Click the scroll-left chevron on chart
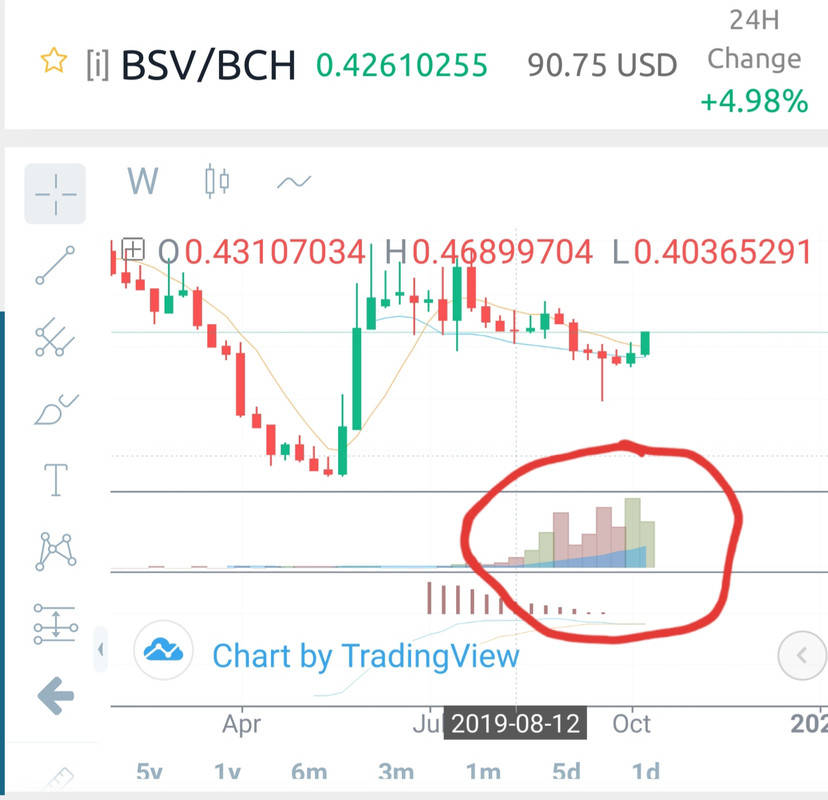The height and width of the screenshot is (800, 828). (x=802, y=656)
